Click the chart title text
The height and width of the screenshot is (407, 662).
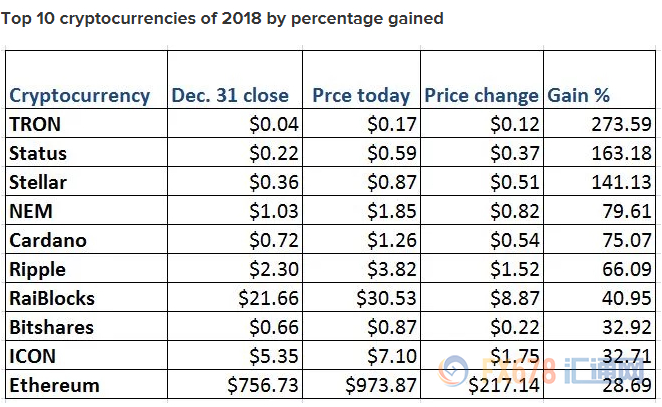[222, 18]
